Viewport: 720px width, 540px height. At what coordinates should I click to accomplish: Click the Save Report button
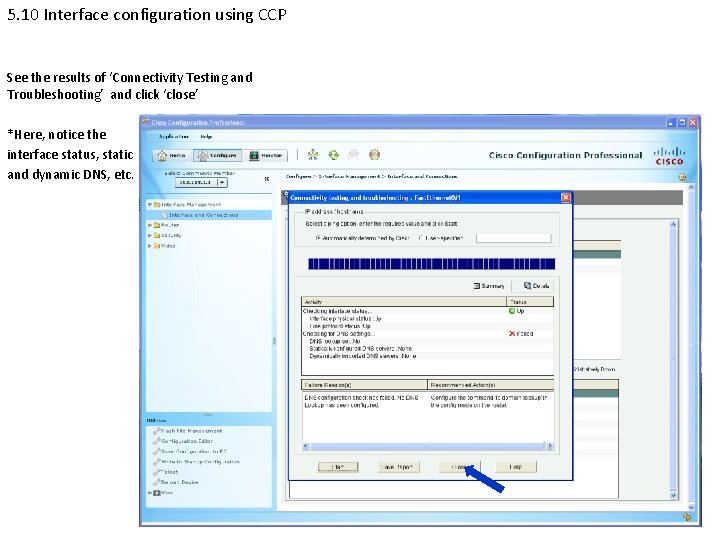tap(399, 467)
